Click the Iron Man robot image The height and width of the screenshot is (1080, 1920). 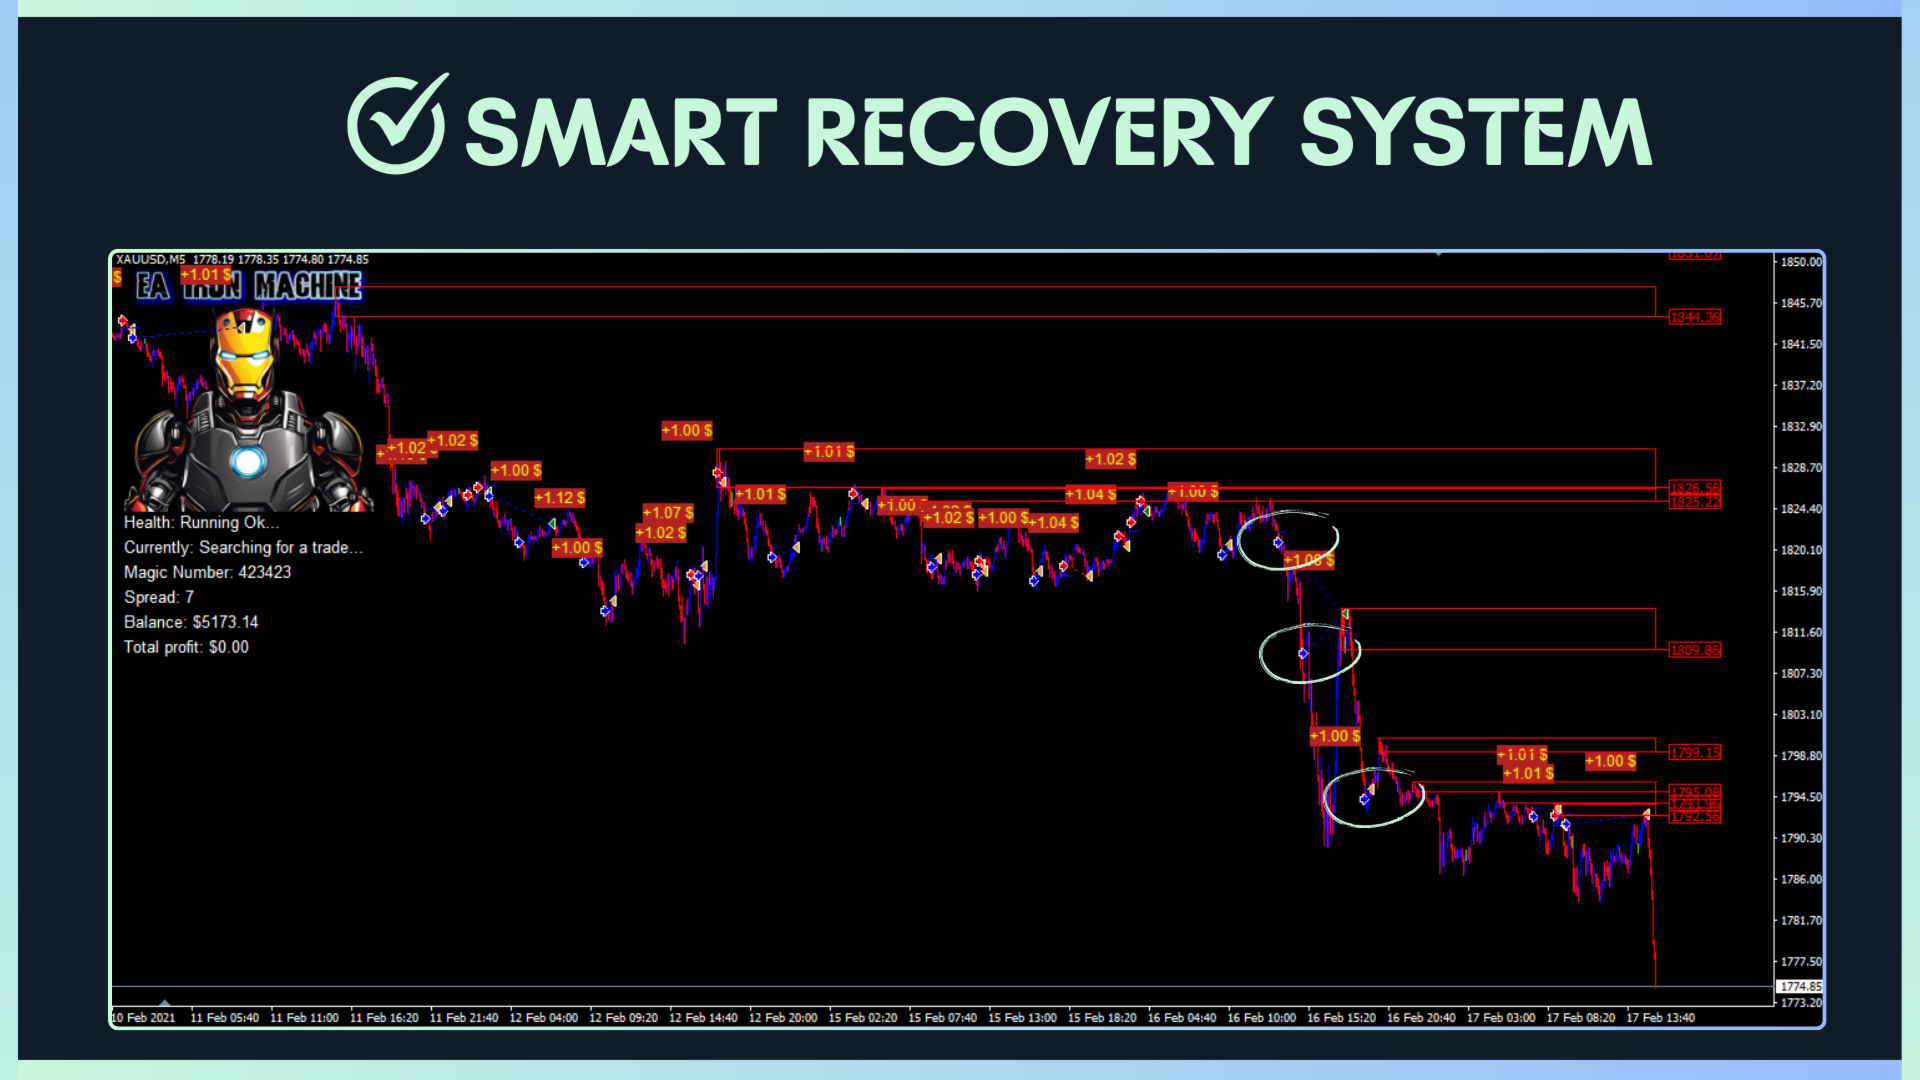click(248, 410)
